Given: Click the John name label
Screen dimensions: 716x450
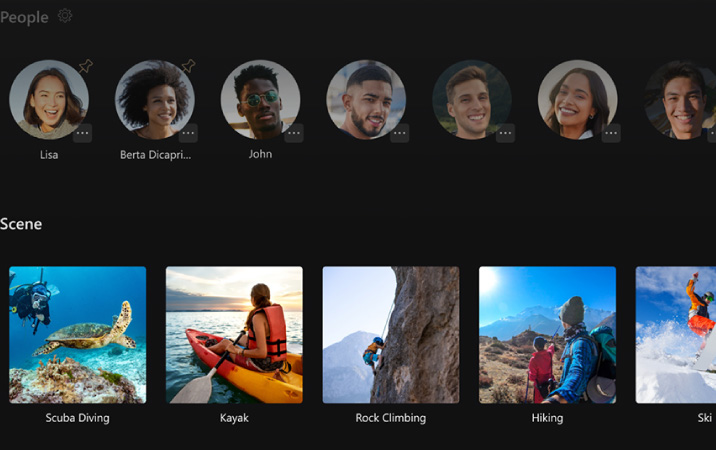Looking at the screenshot, I should point(260,154).
